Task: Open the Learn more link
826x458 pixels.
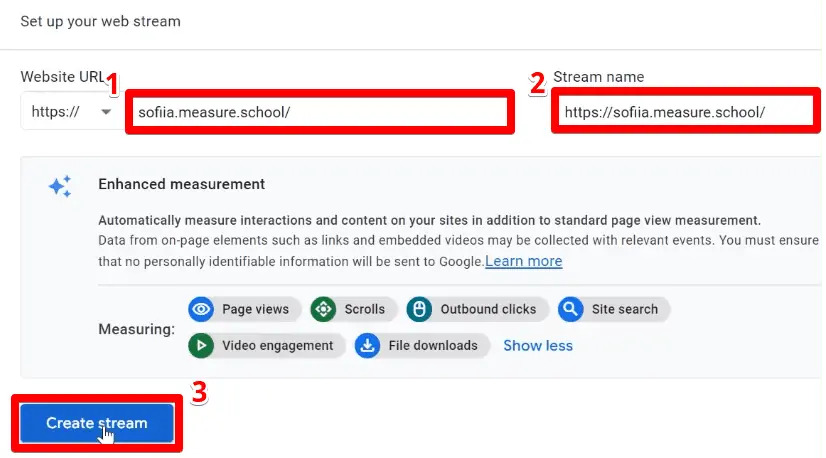Action: (524, 261)
